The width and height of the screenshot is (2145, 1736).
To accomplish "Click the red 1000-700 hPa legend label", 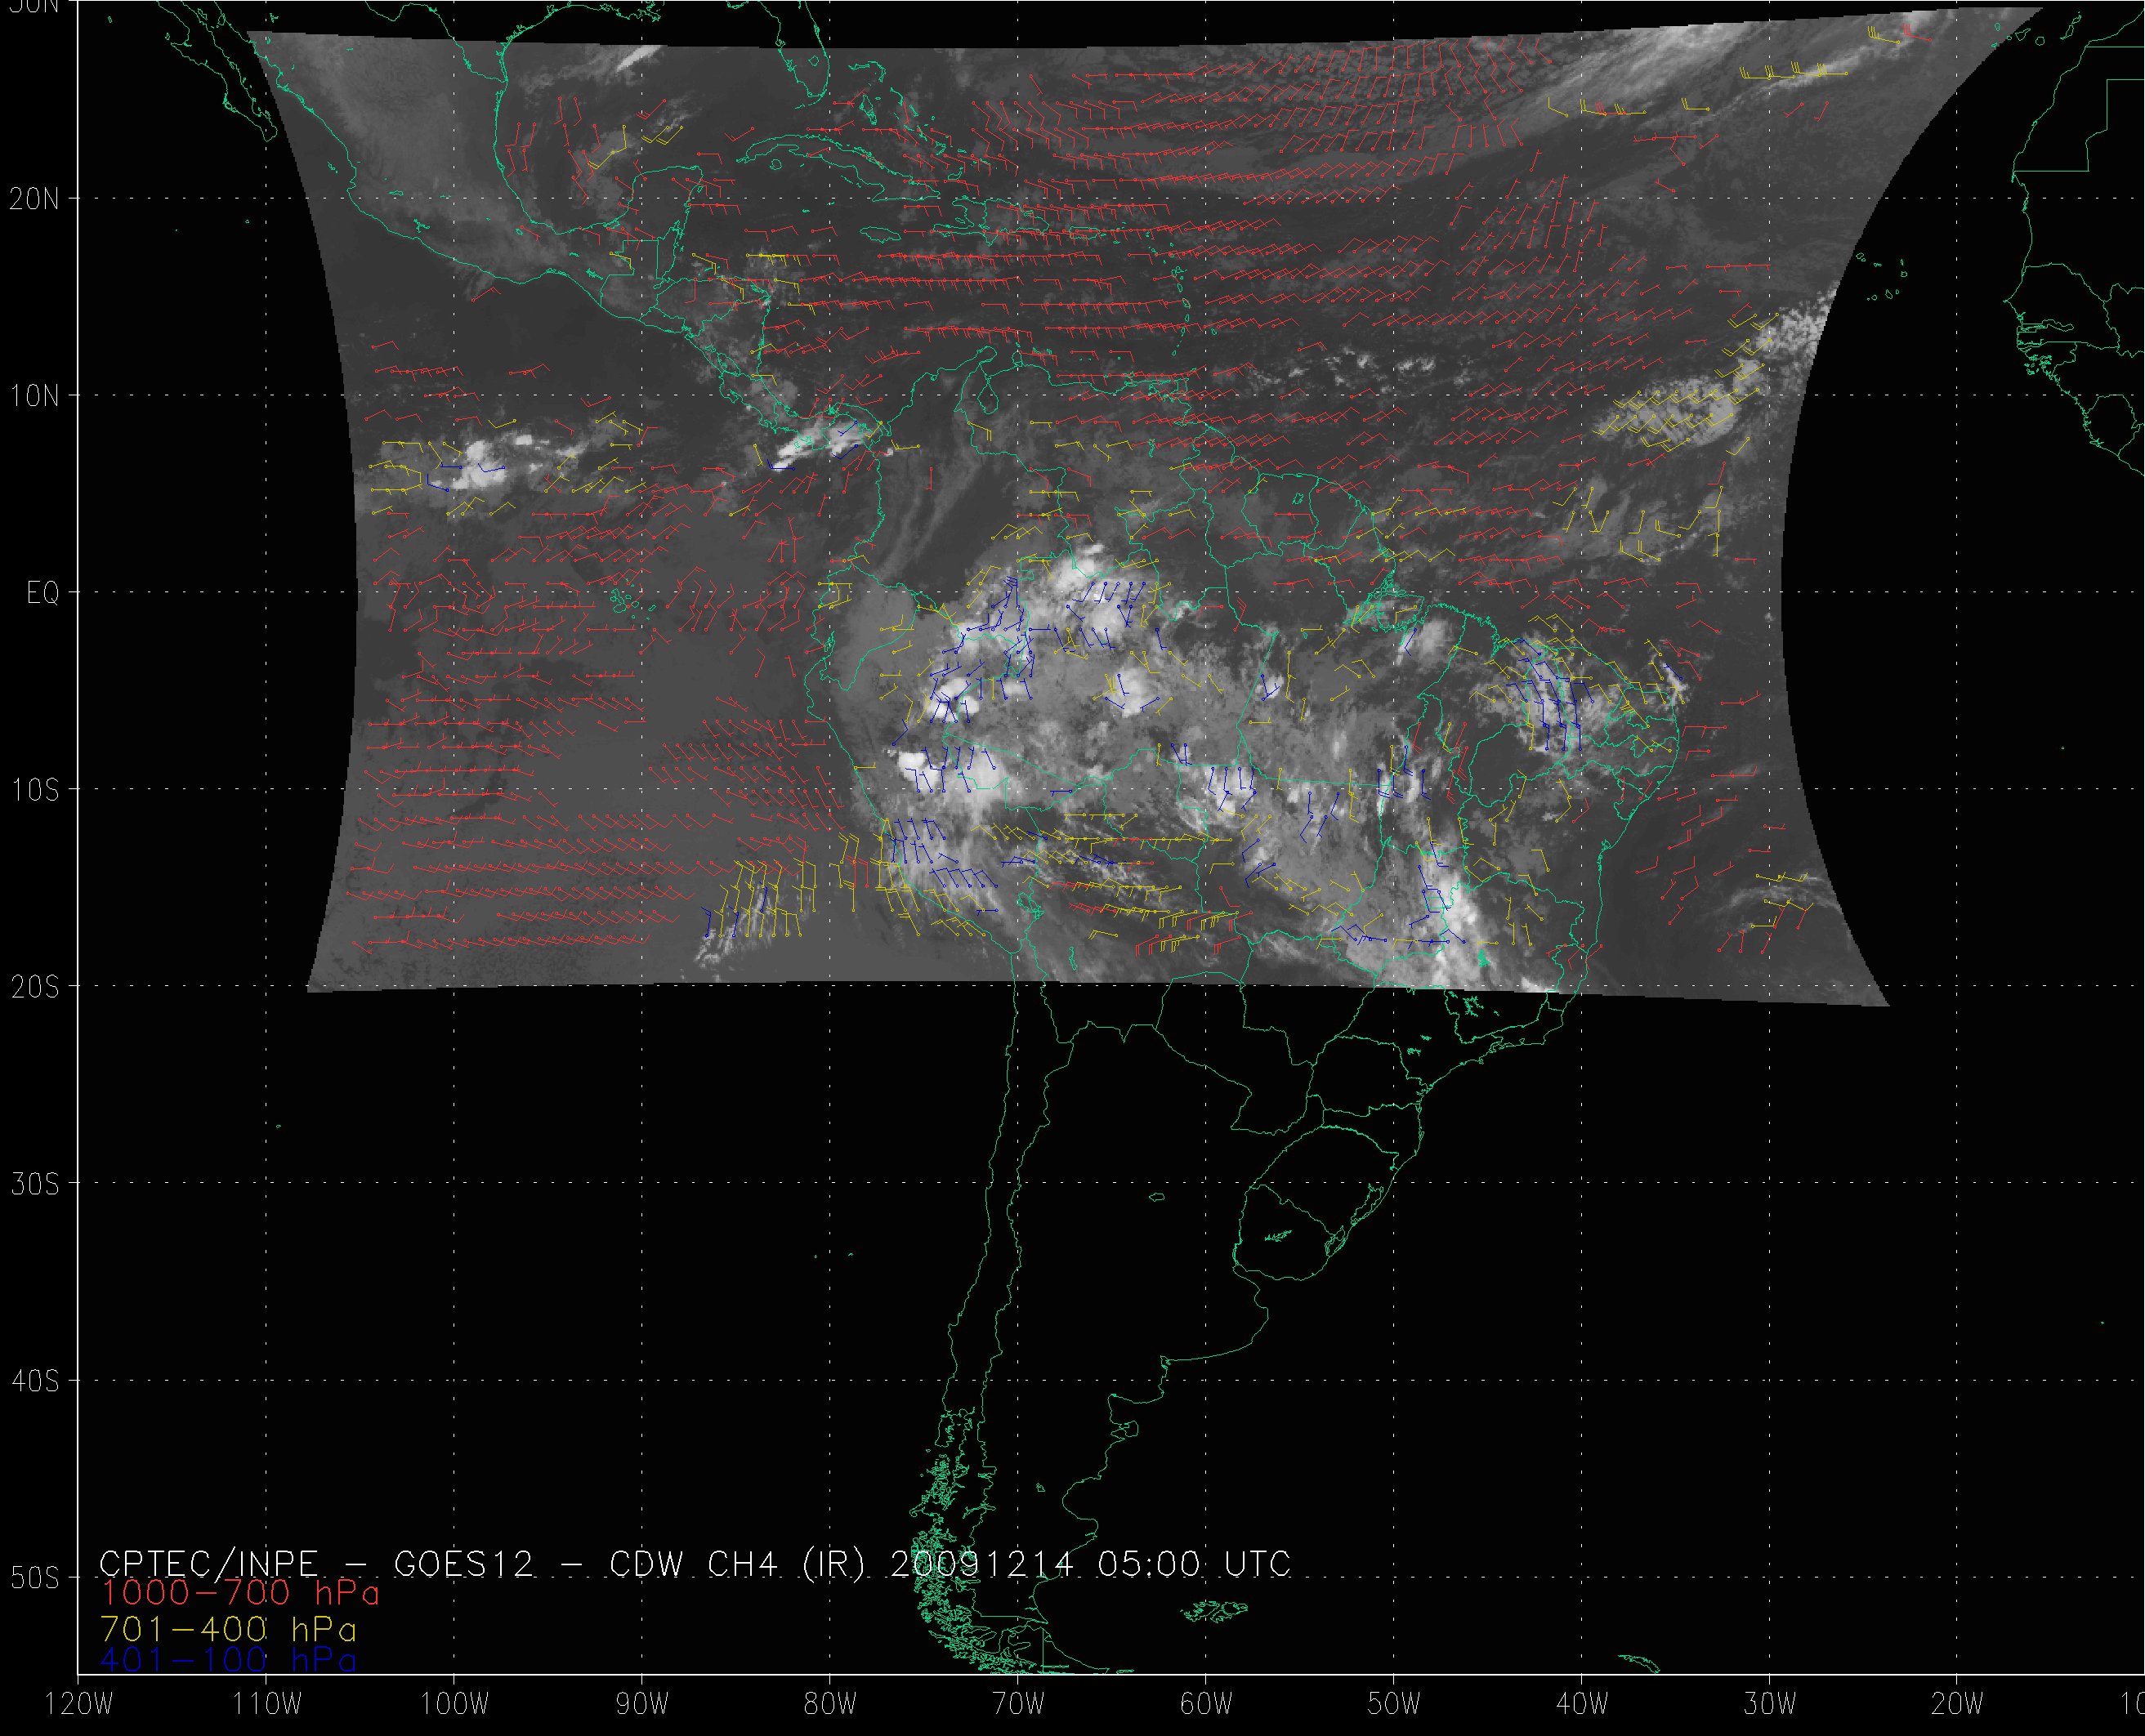I will (x=239, y=1593).
